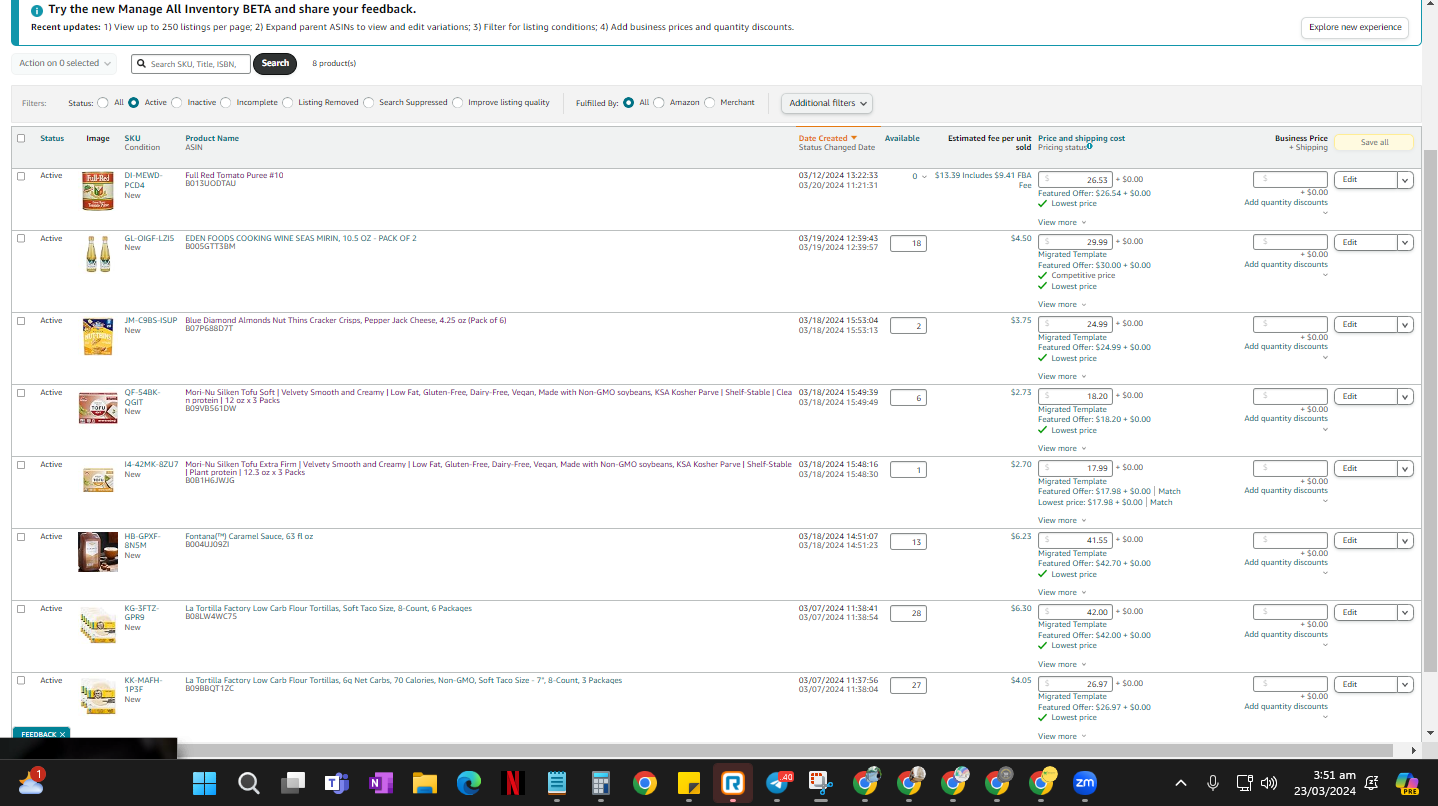Open the Copilot icon in the taskbar
Viewport: 1438px width, 806px height.
1407,783
